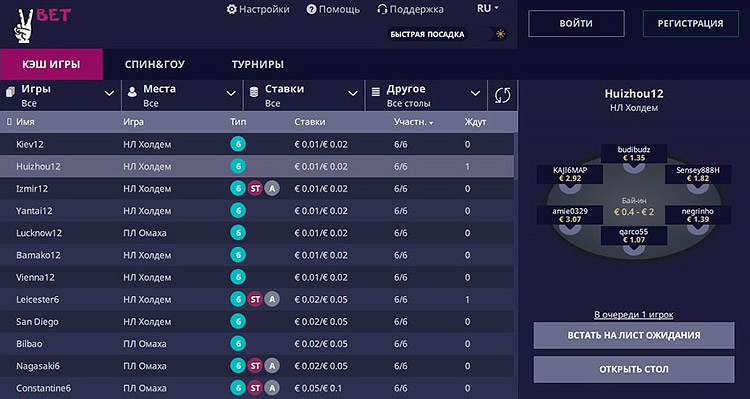Sort by Участн. column arrow

431,123
